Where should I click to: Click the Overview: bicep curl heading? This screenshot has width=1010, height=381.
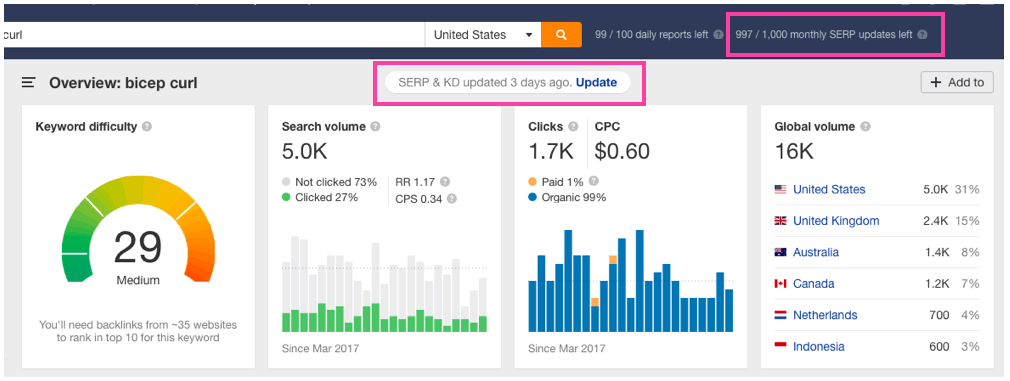[x=123, y=83]
